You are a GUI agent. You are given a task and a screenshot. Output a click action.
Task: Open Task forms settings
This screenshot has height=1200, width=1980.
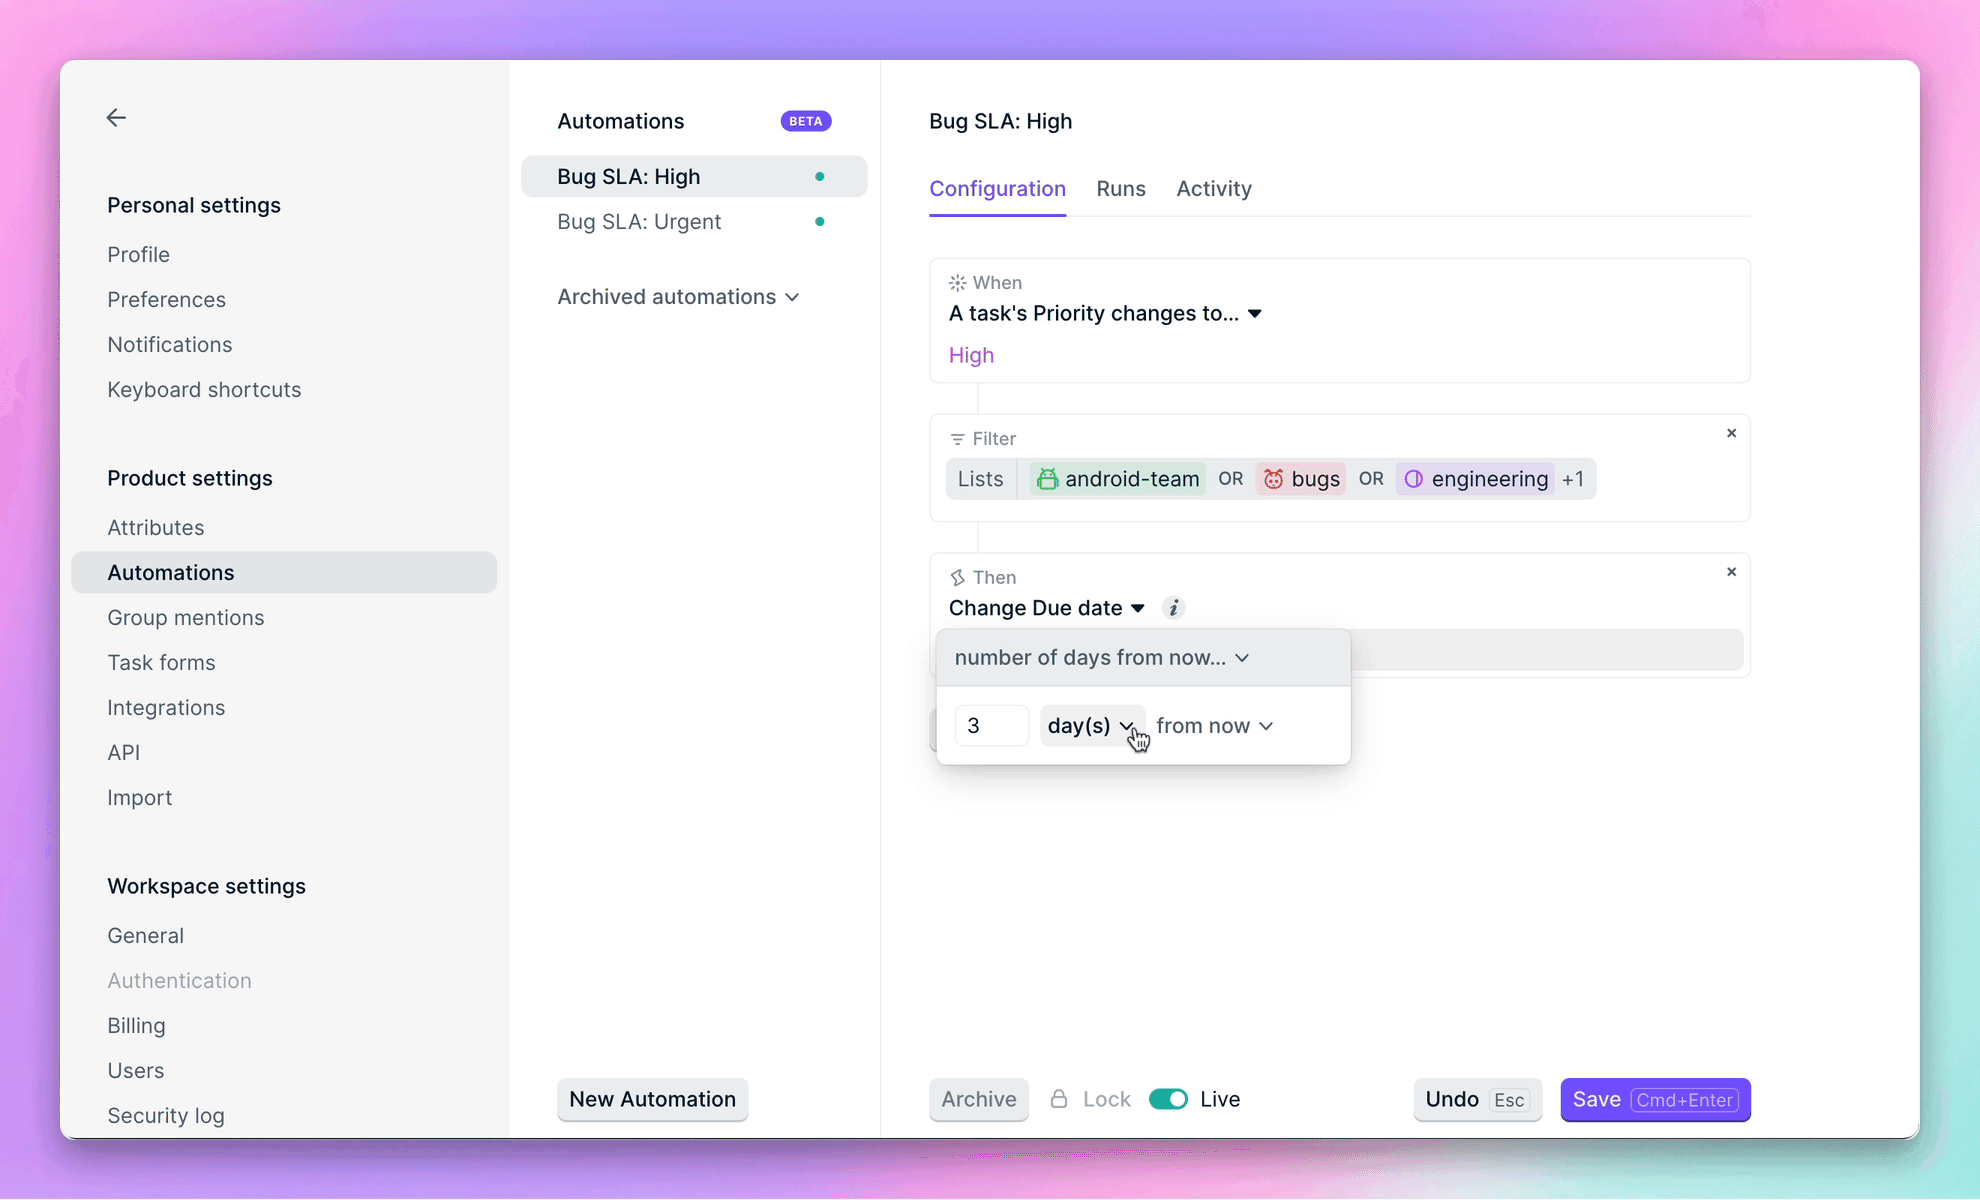click(x=161, y=663)
